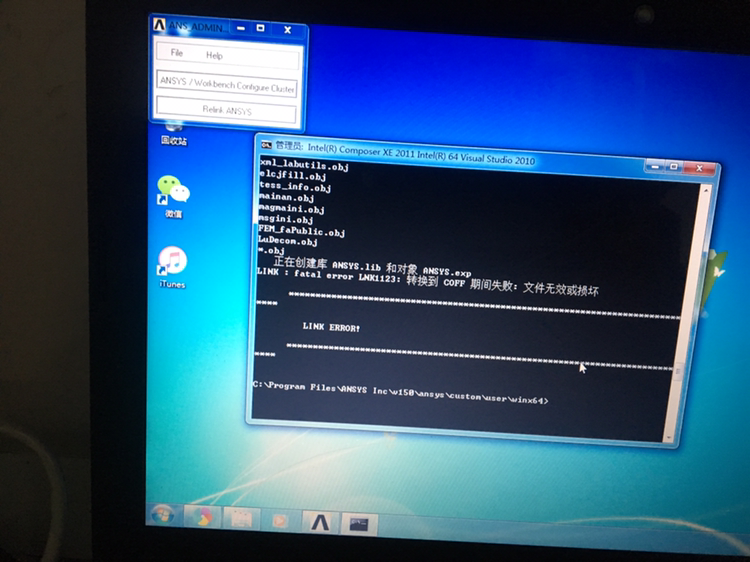Click the 'magmaini.obj' line

(x=292, y=209)
